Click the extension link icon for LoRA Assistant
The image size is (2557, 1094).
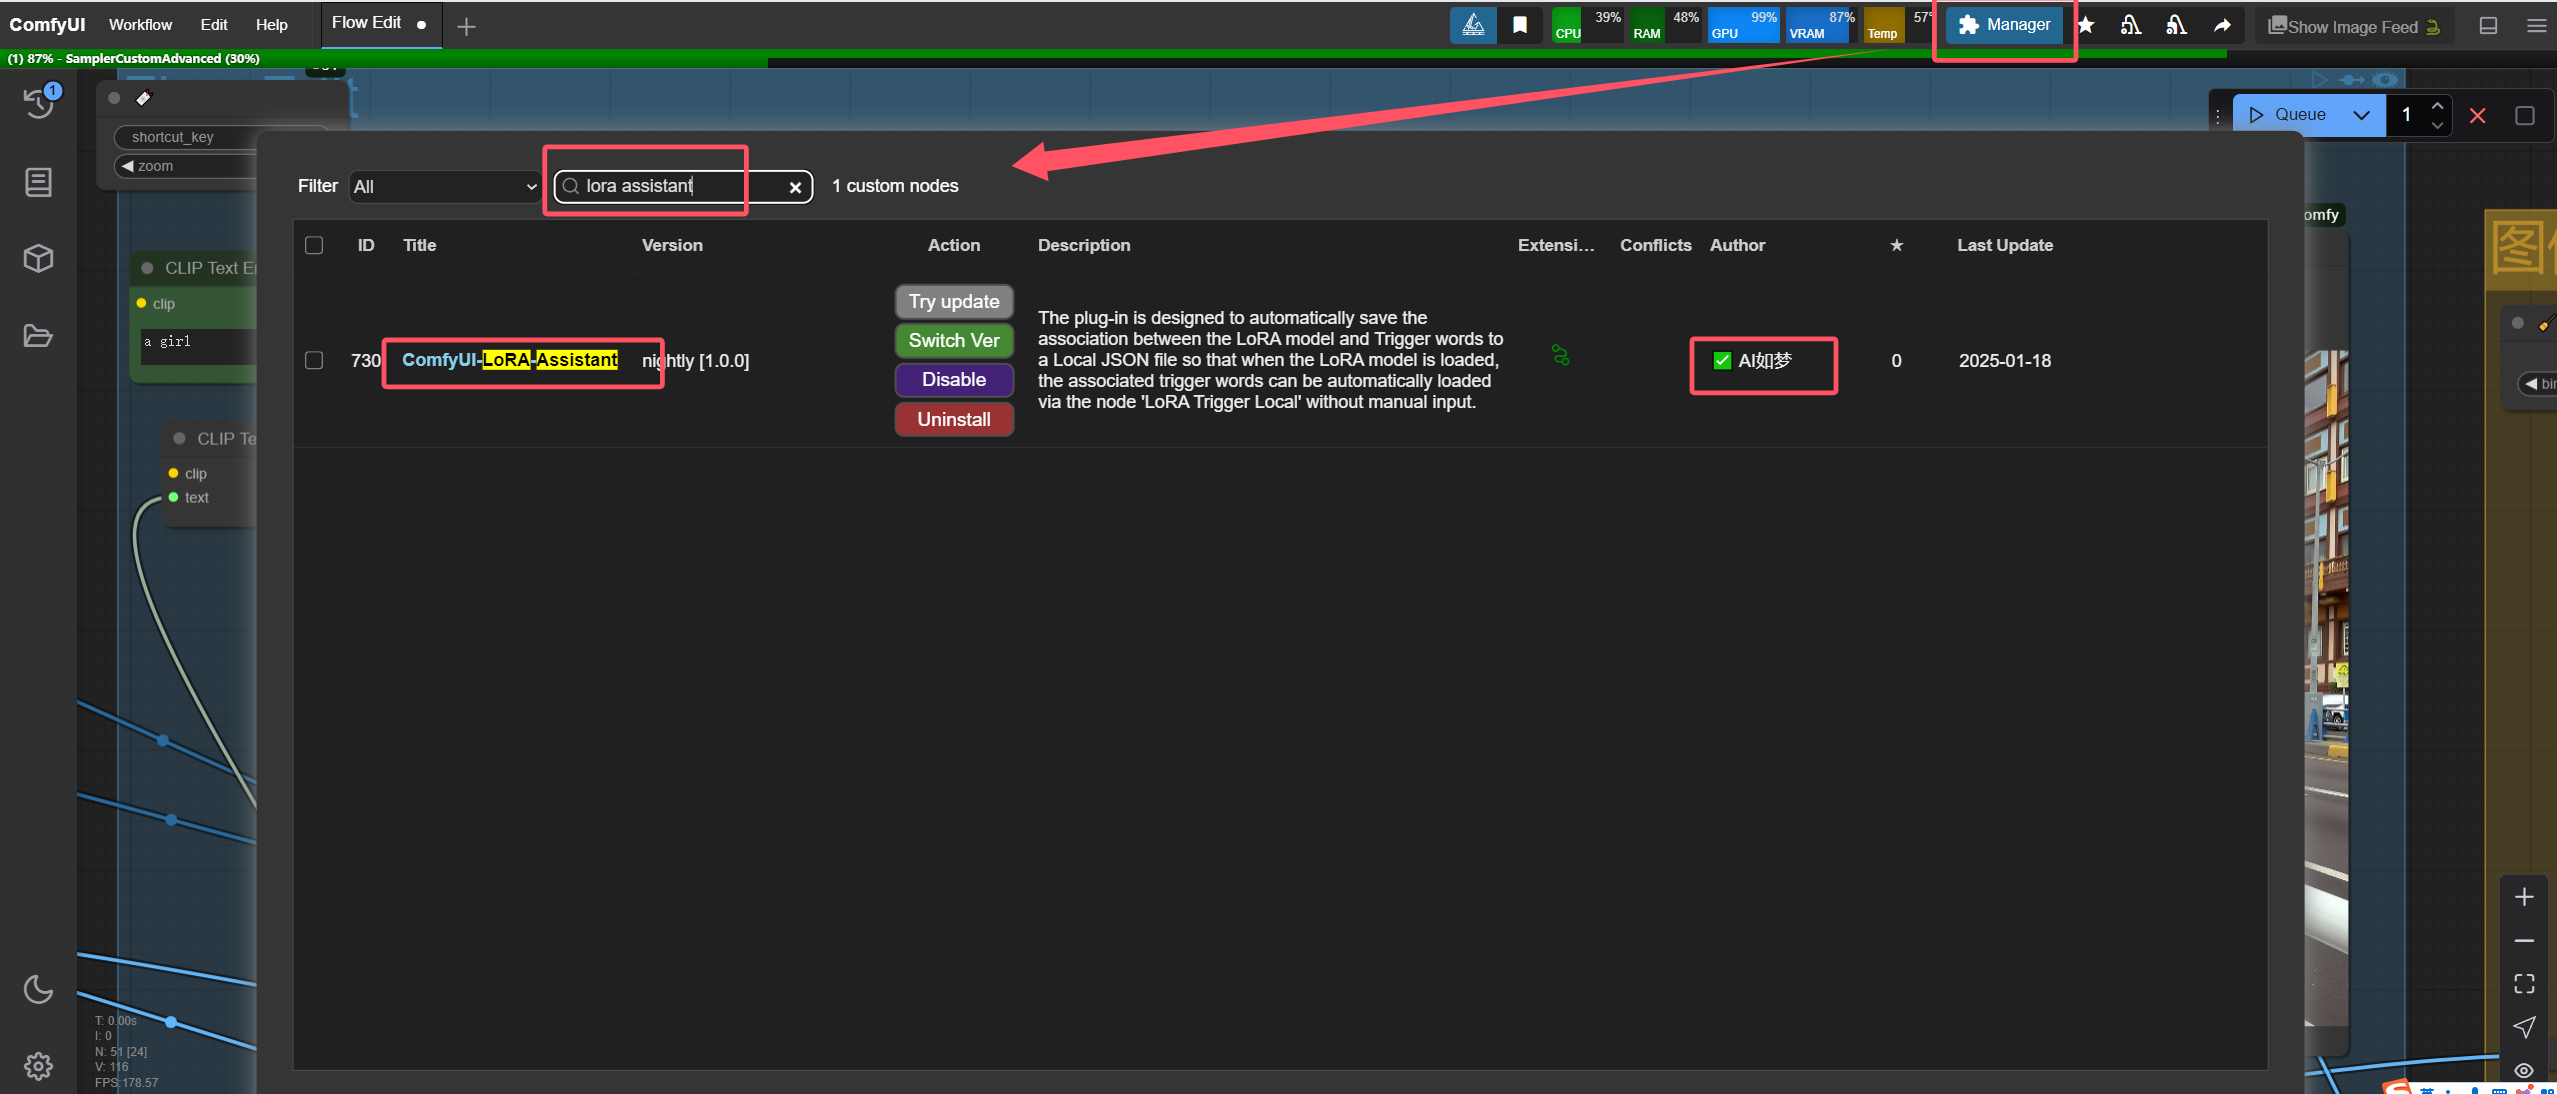coord(1560,355)
